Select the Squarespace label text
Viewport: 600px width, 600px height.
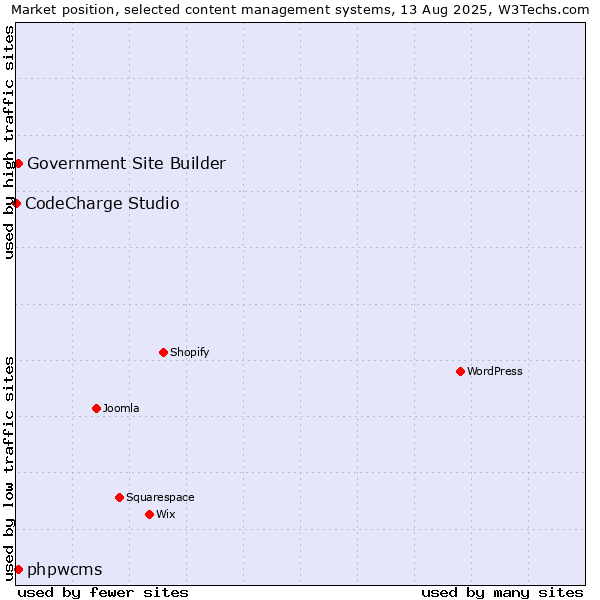pos(160,497)
